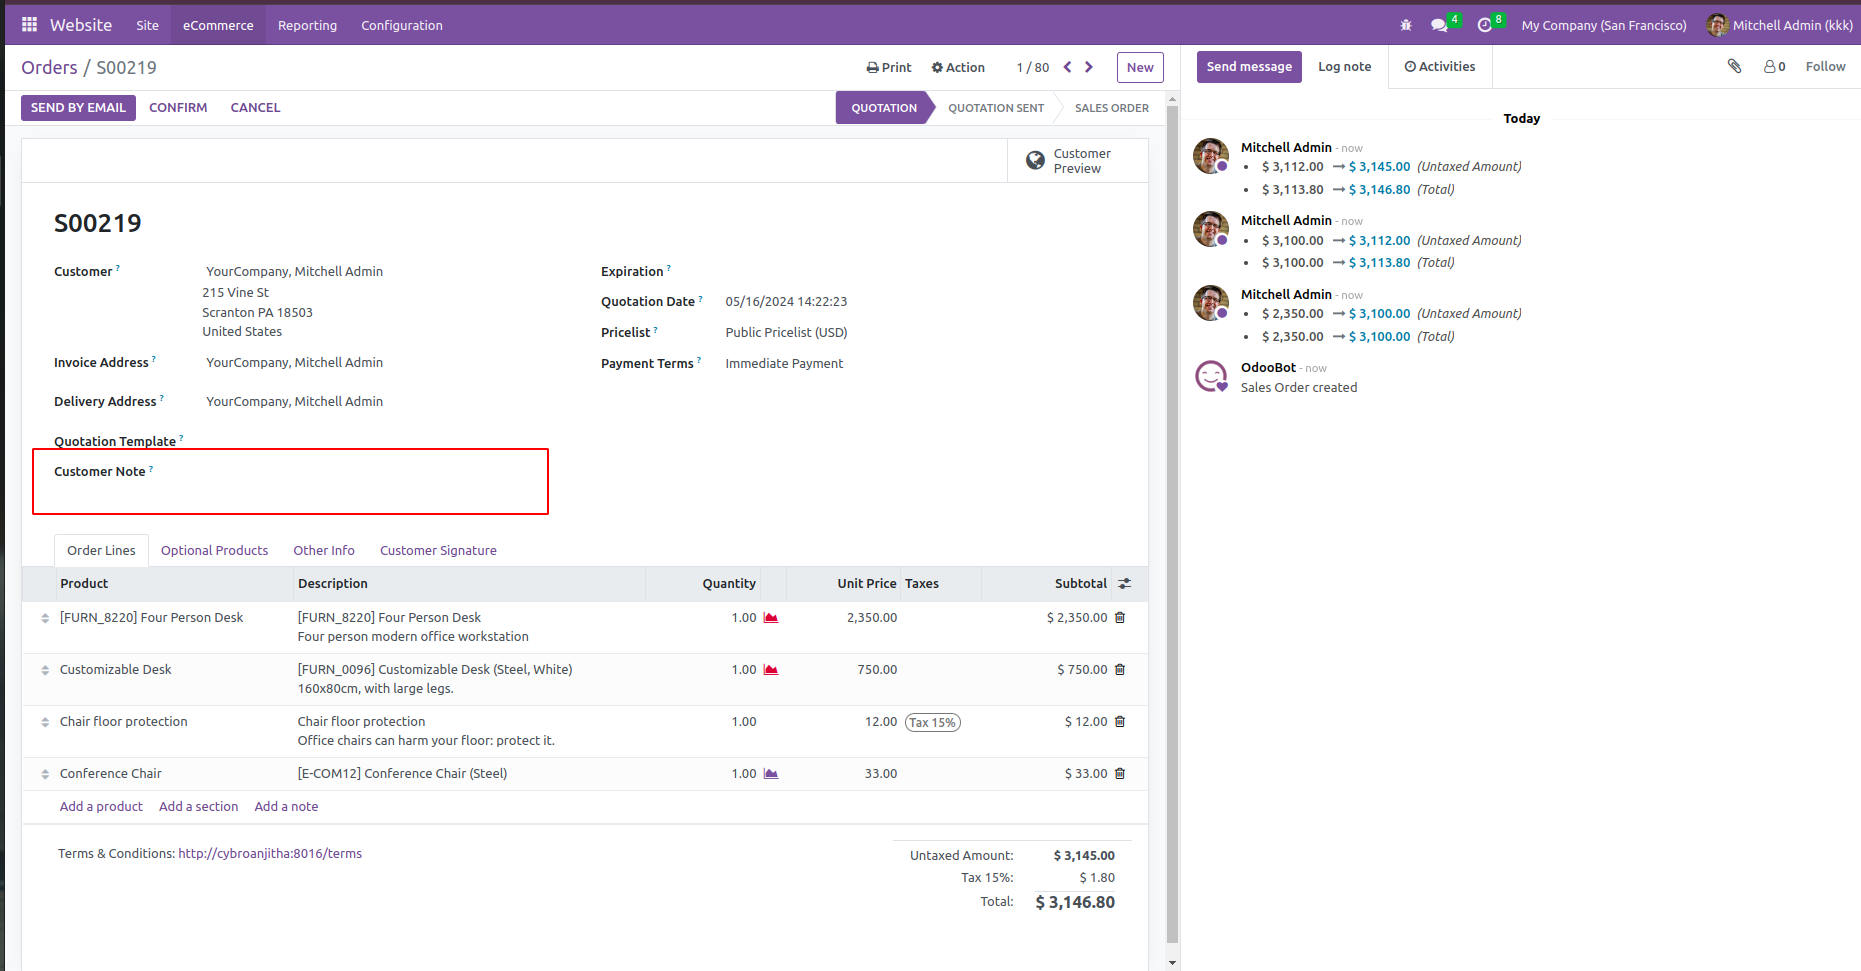Click Add a note link

[x=287, y=807]
